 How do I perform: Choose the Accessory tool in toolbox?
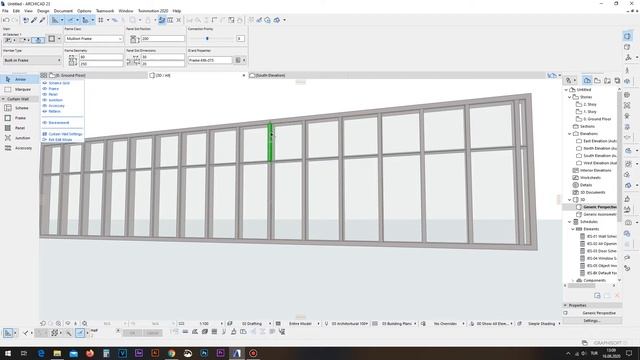tap(19, 148)
